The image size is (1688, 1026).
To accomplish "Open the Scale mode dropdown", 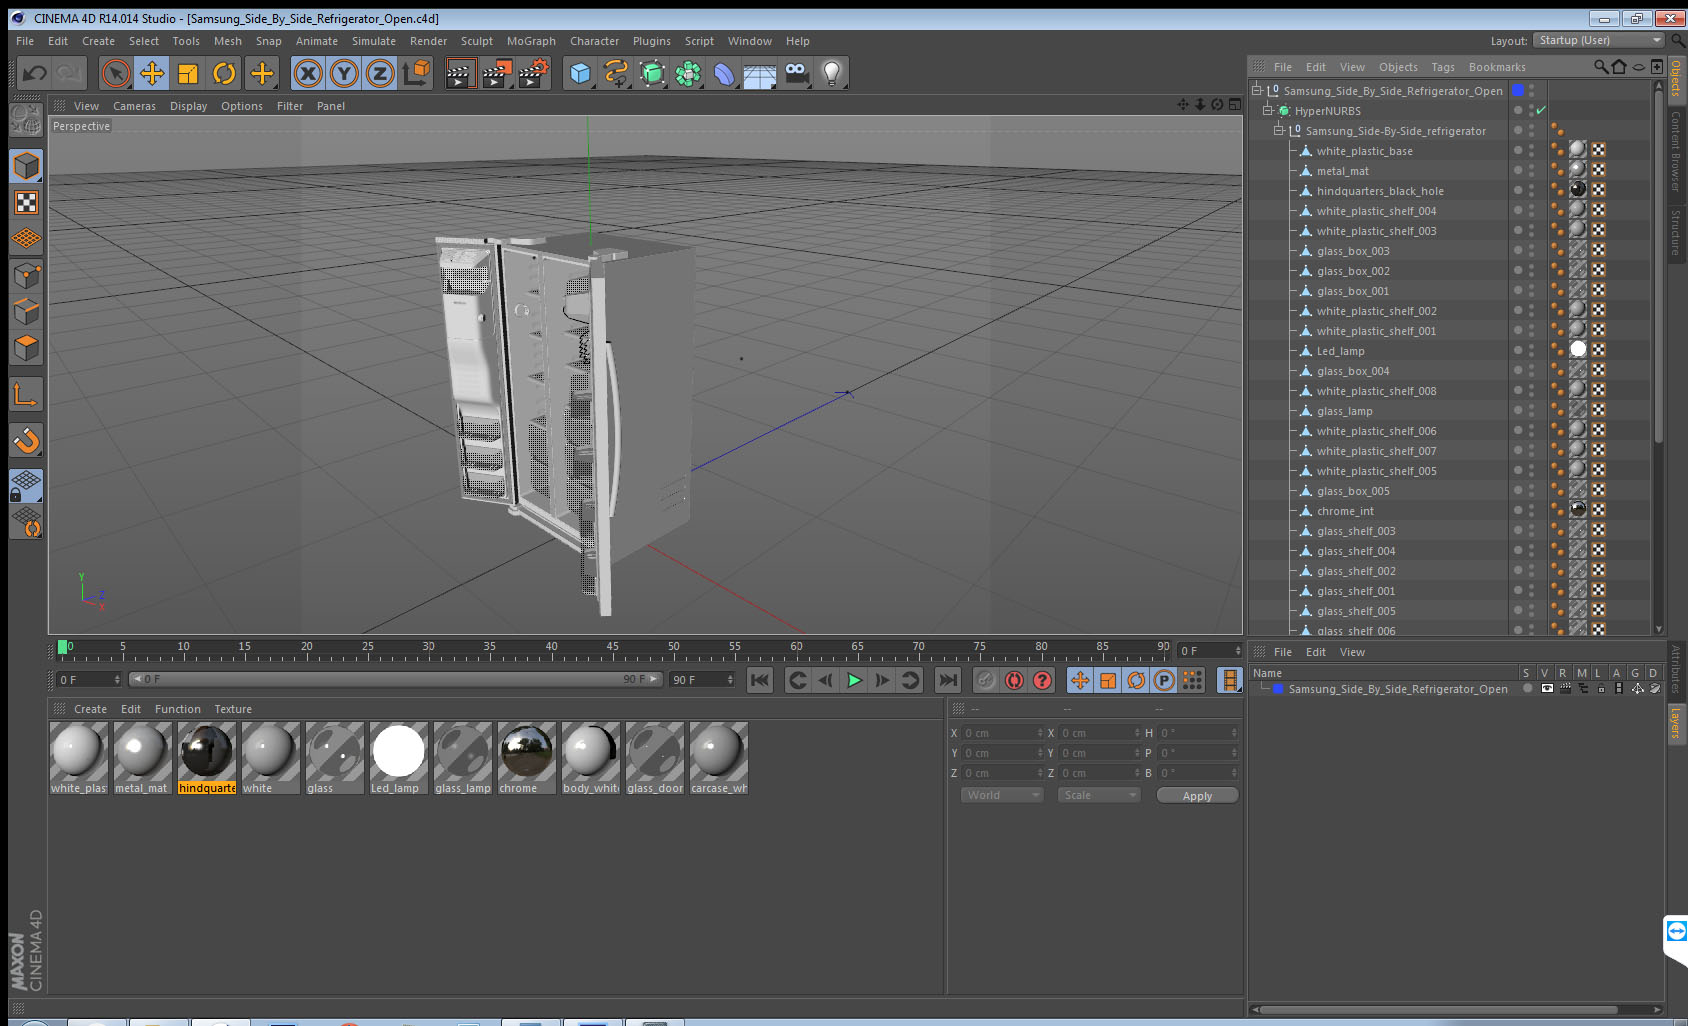I will 1099,795.
